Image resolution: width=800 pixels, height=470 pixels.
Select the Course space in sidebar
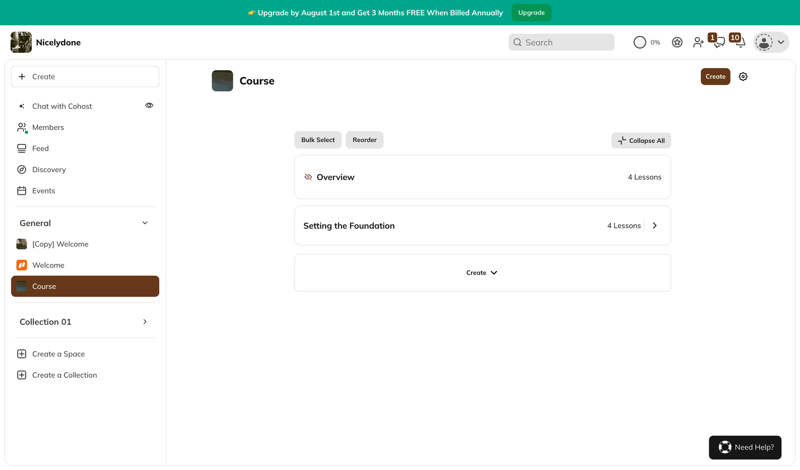click(x=85, y=286)
